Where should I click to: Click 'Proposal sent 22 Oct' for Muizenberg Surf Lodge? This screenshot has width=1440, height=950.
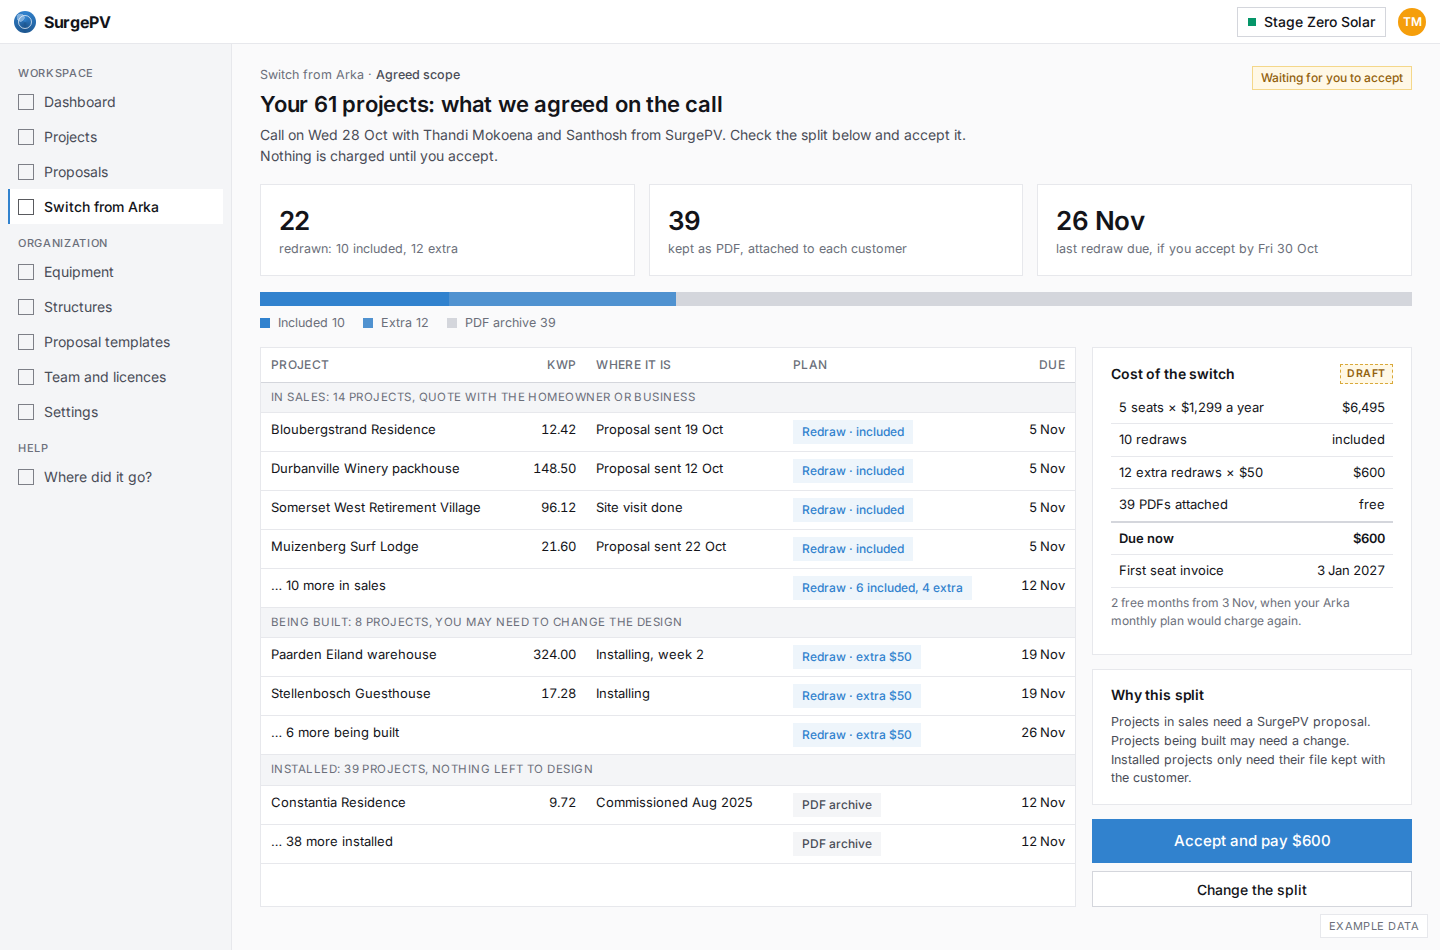click(661, 547)
